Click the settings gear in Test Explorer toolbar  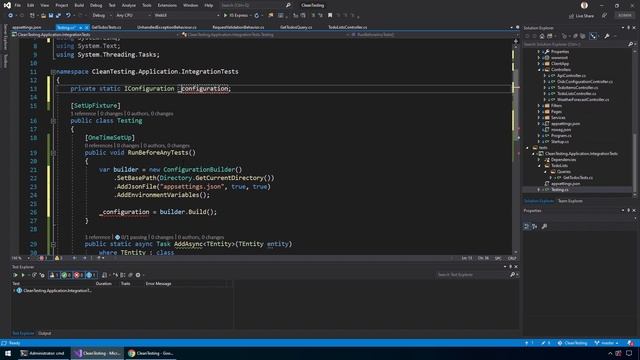click(138, 275)
